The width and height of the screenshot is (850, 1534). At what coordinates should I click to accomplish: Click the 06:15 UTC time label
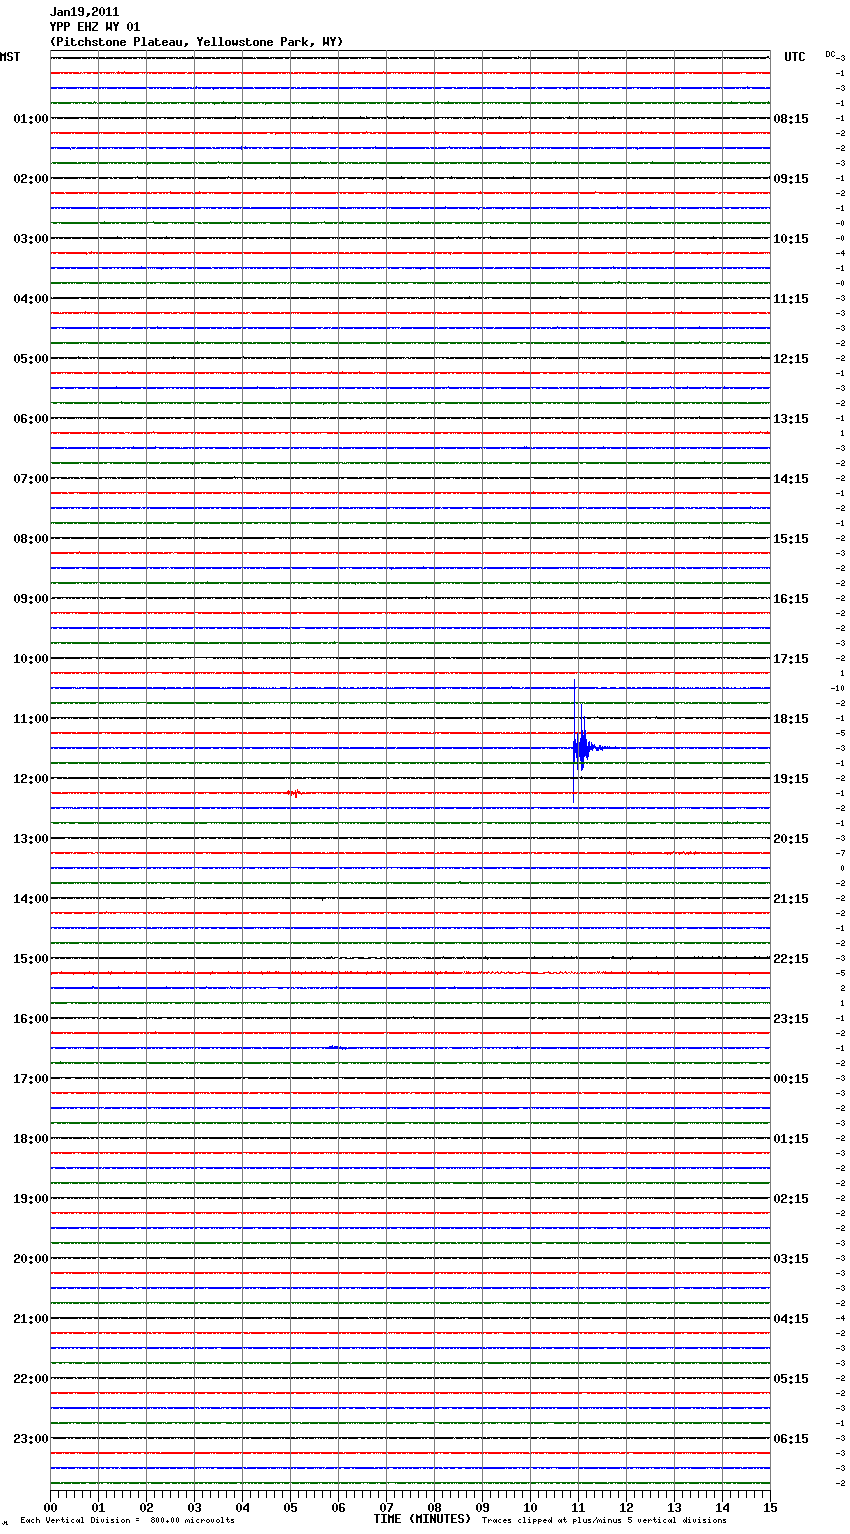[791, 1439]
